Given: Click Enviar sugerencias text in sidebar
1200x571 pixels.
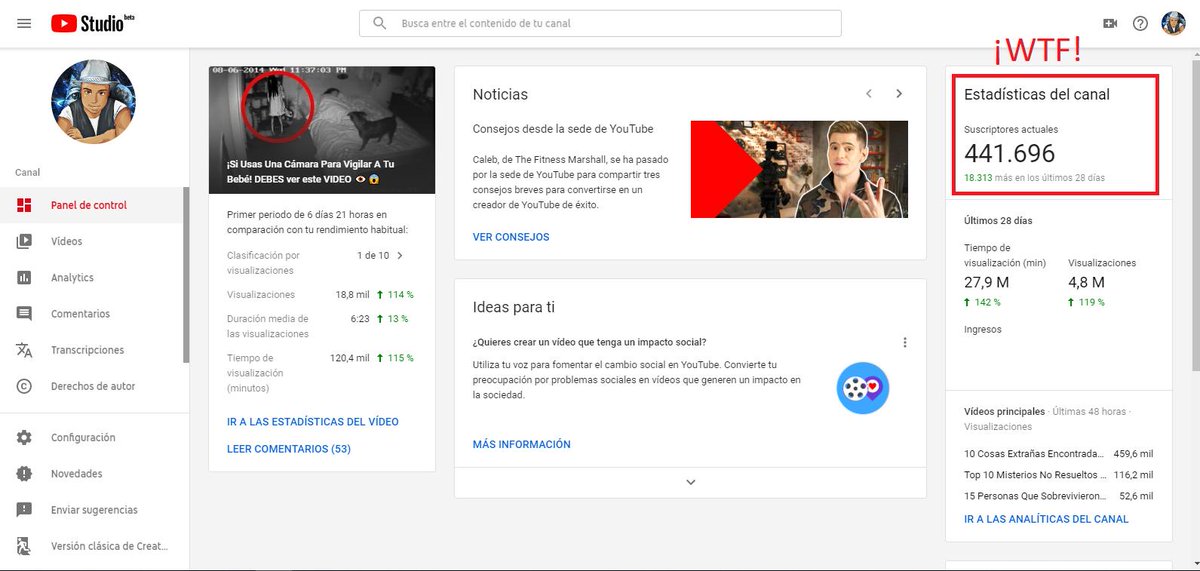Looking at the screenshot, I should (94, 510).
